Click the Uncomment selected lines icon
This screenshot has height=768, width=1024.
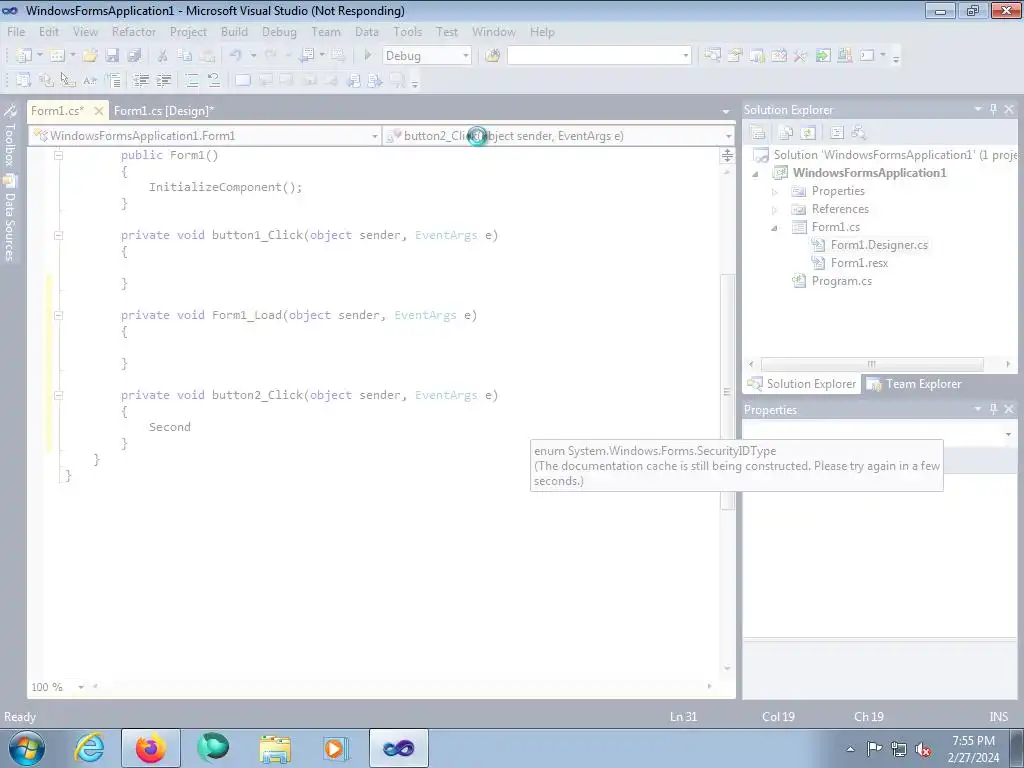[x=214, y=80]
